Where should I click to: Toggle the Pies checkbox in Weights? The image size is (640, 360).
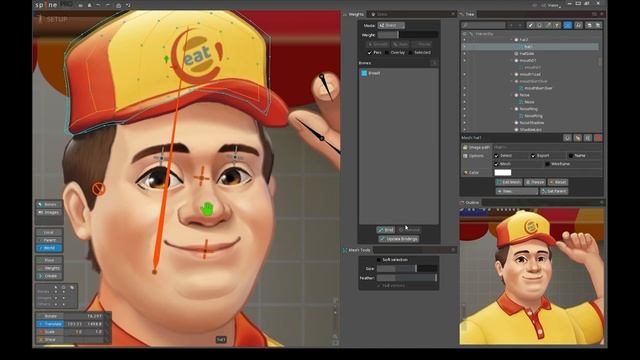[x=369, y=53]
